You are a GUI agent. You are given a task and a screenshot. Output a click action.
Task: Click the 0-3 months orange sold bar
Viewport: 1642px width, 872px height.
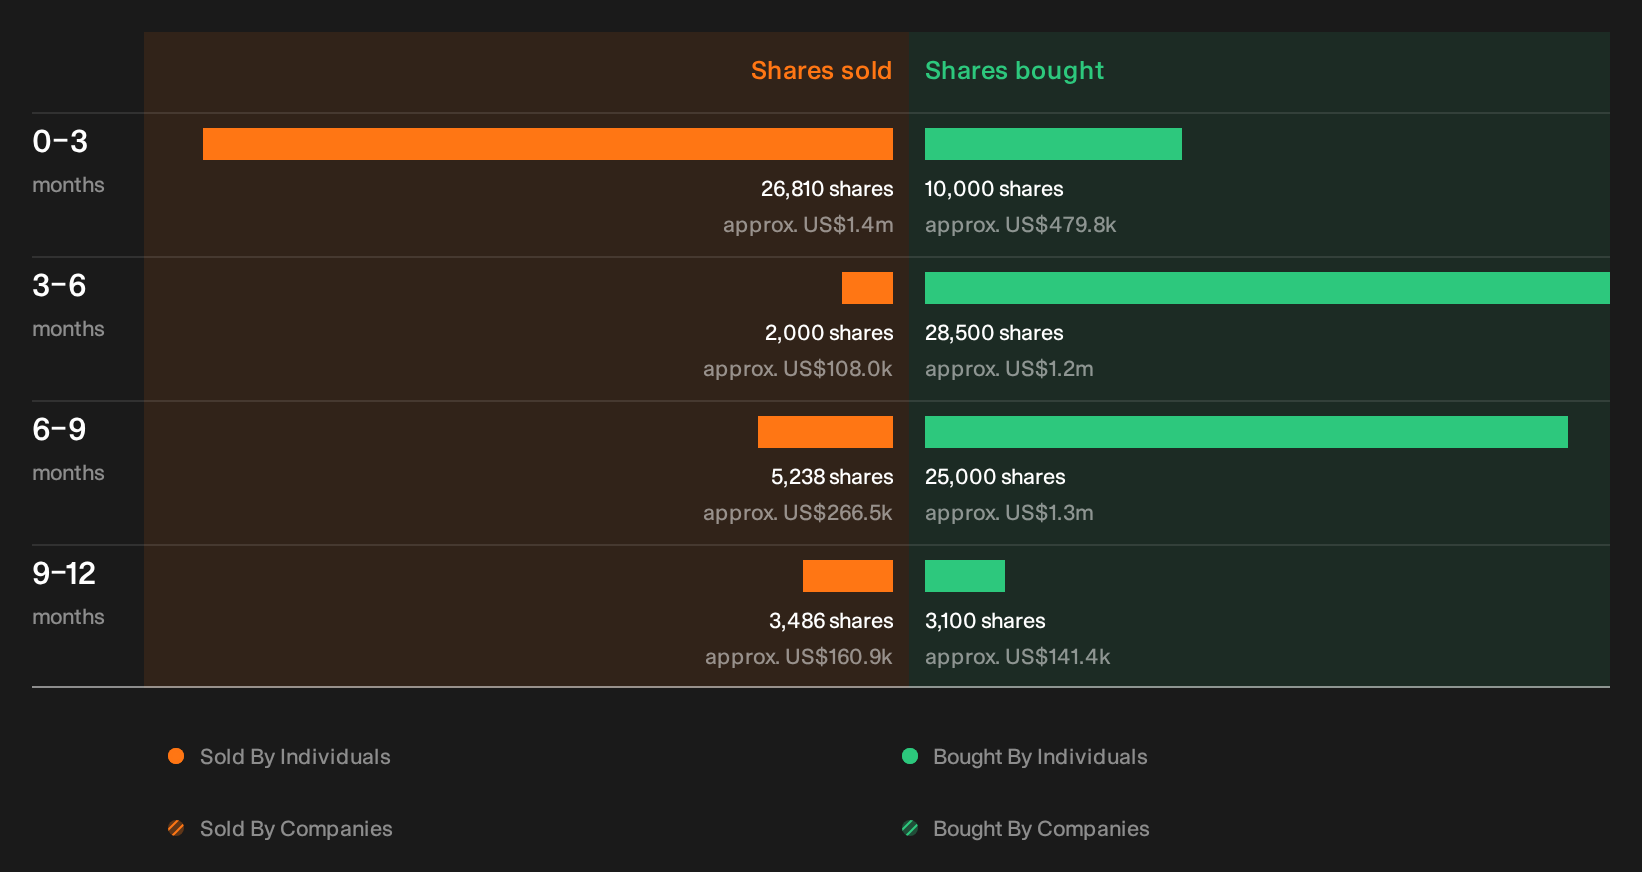(x=548, y=144)
